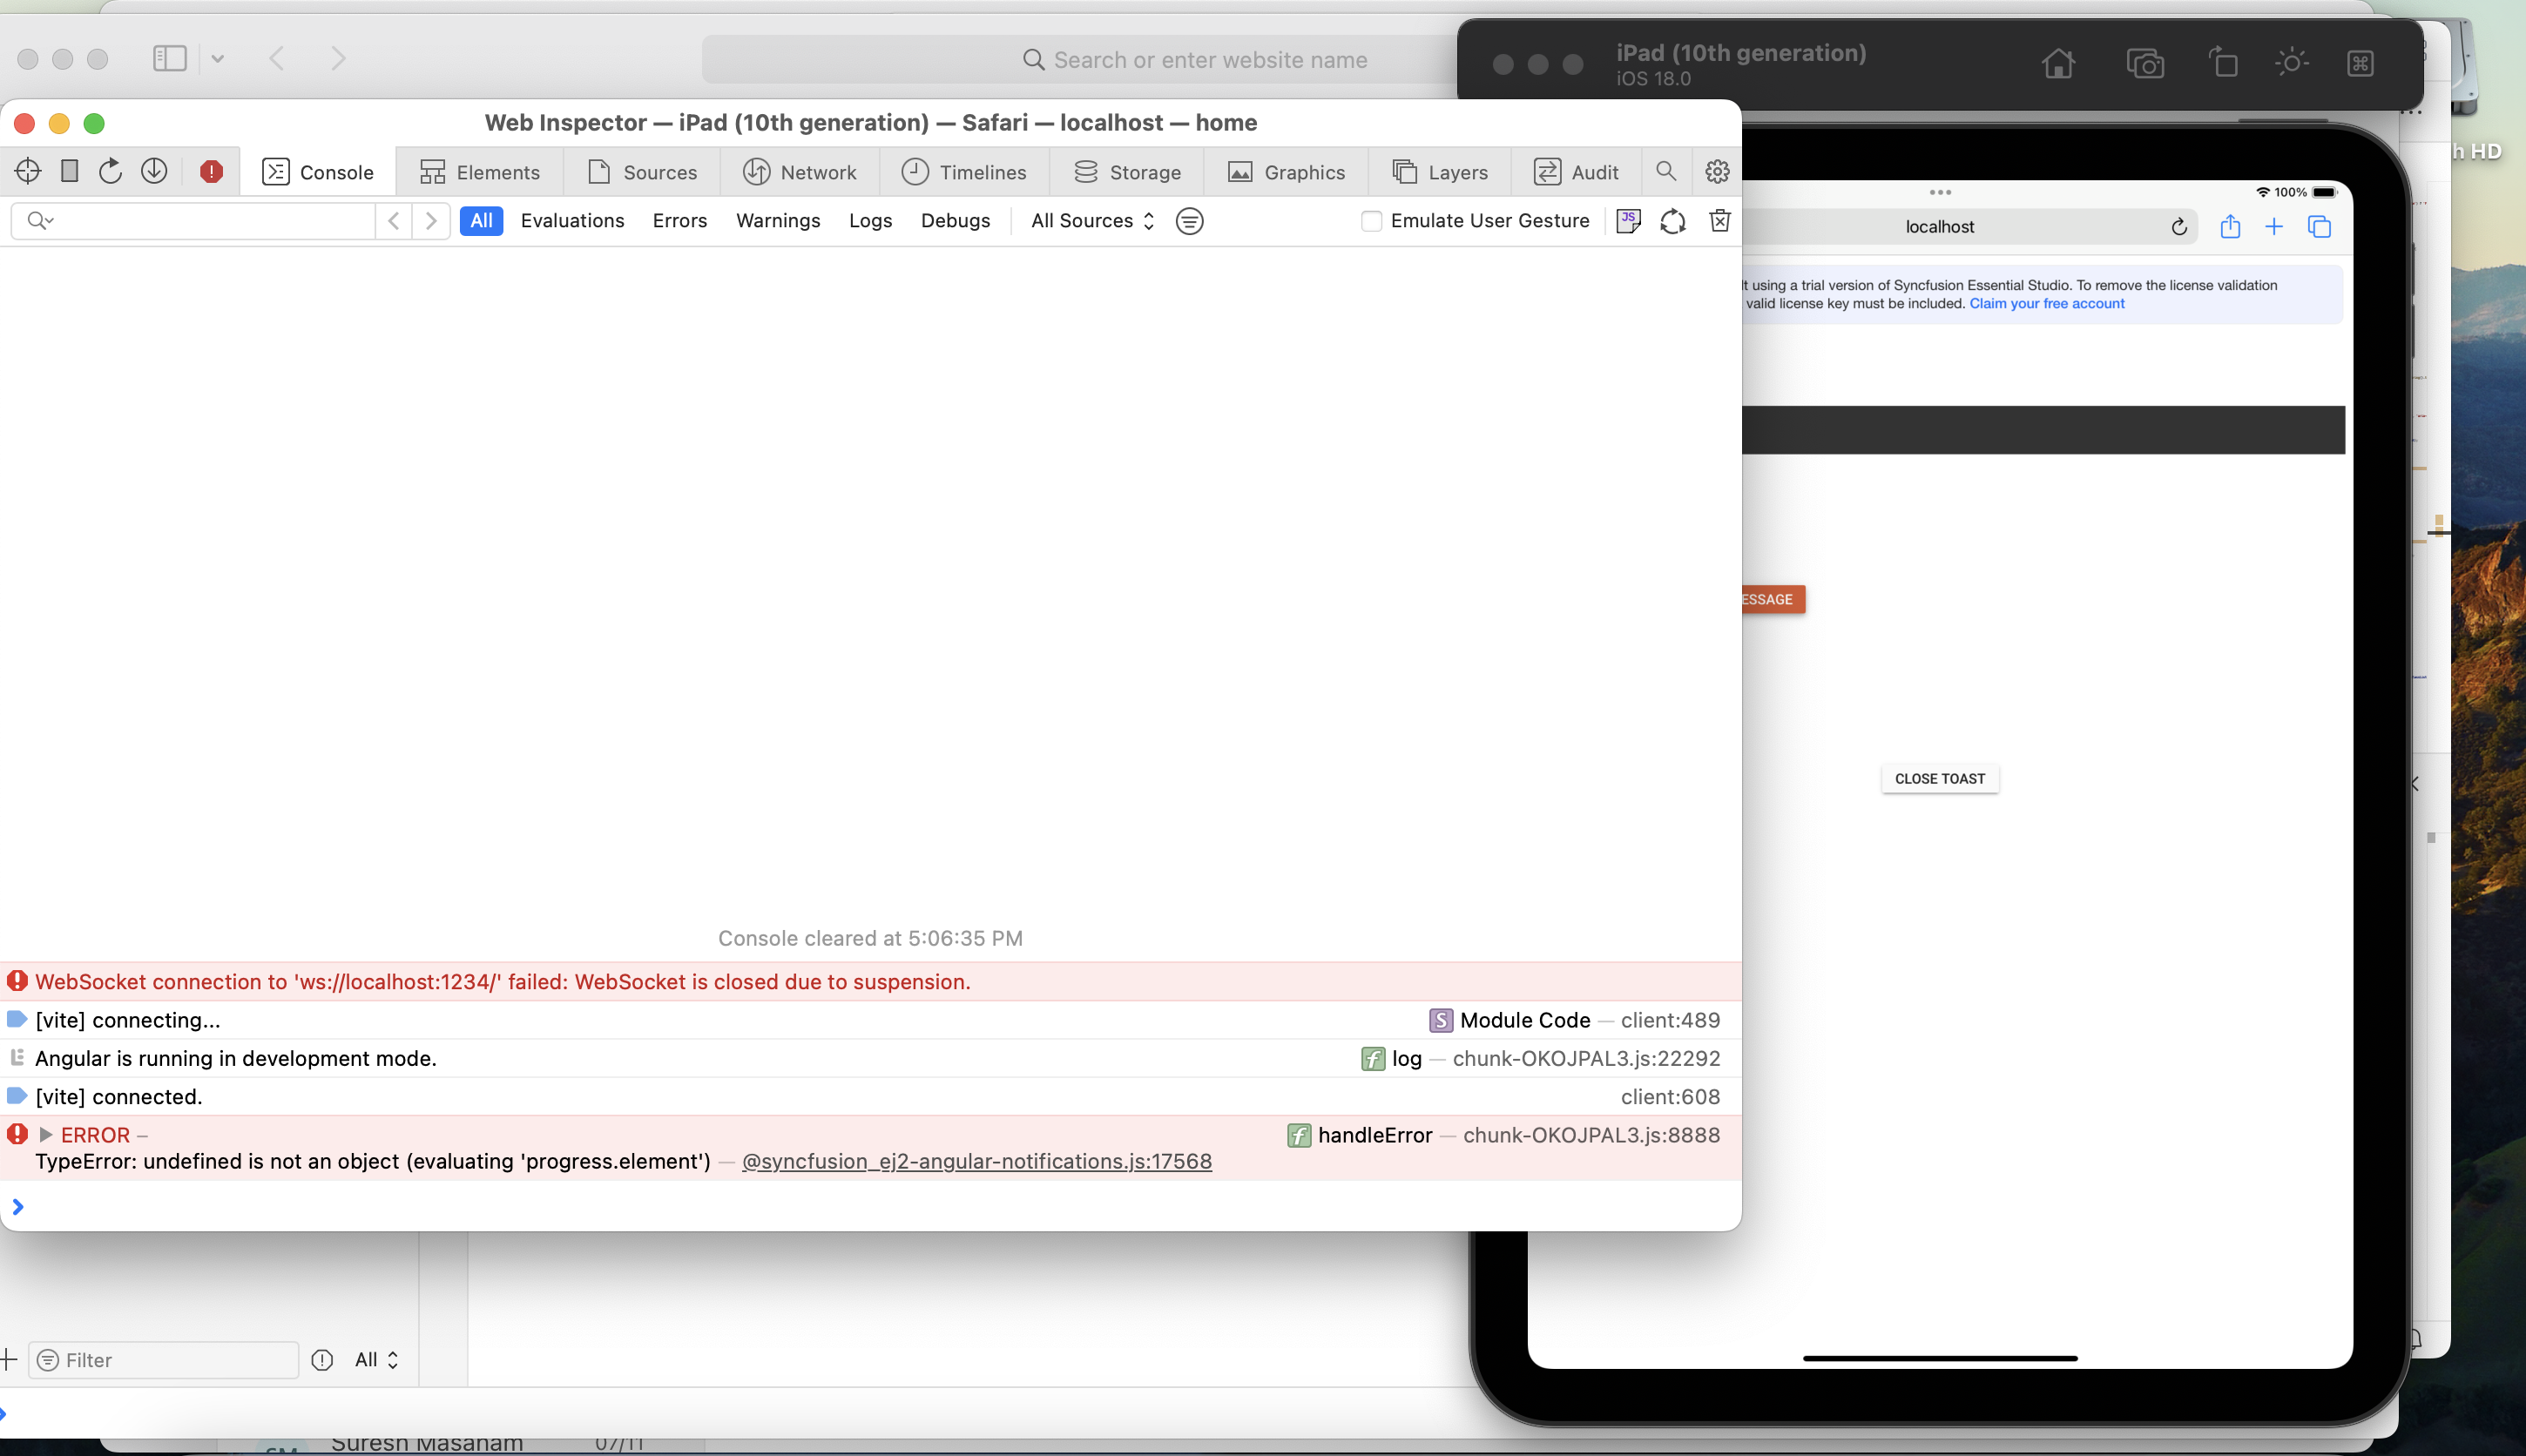
Task: Click red error indicator in inspector toolbar
Action: click(211, 172)
